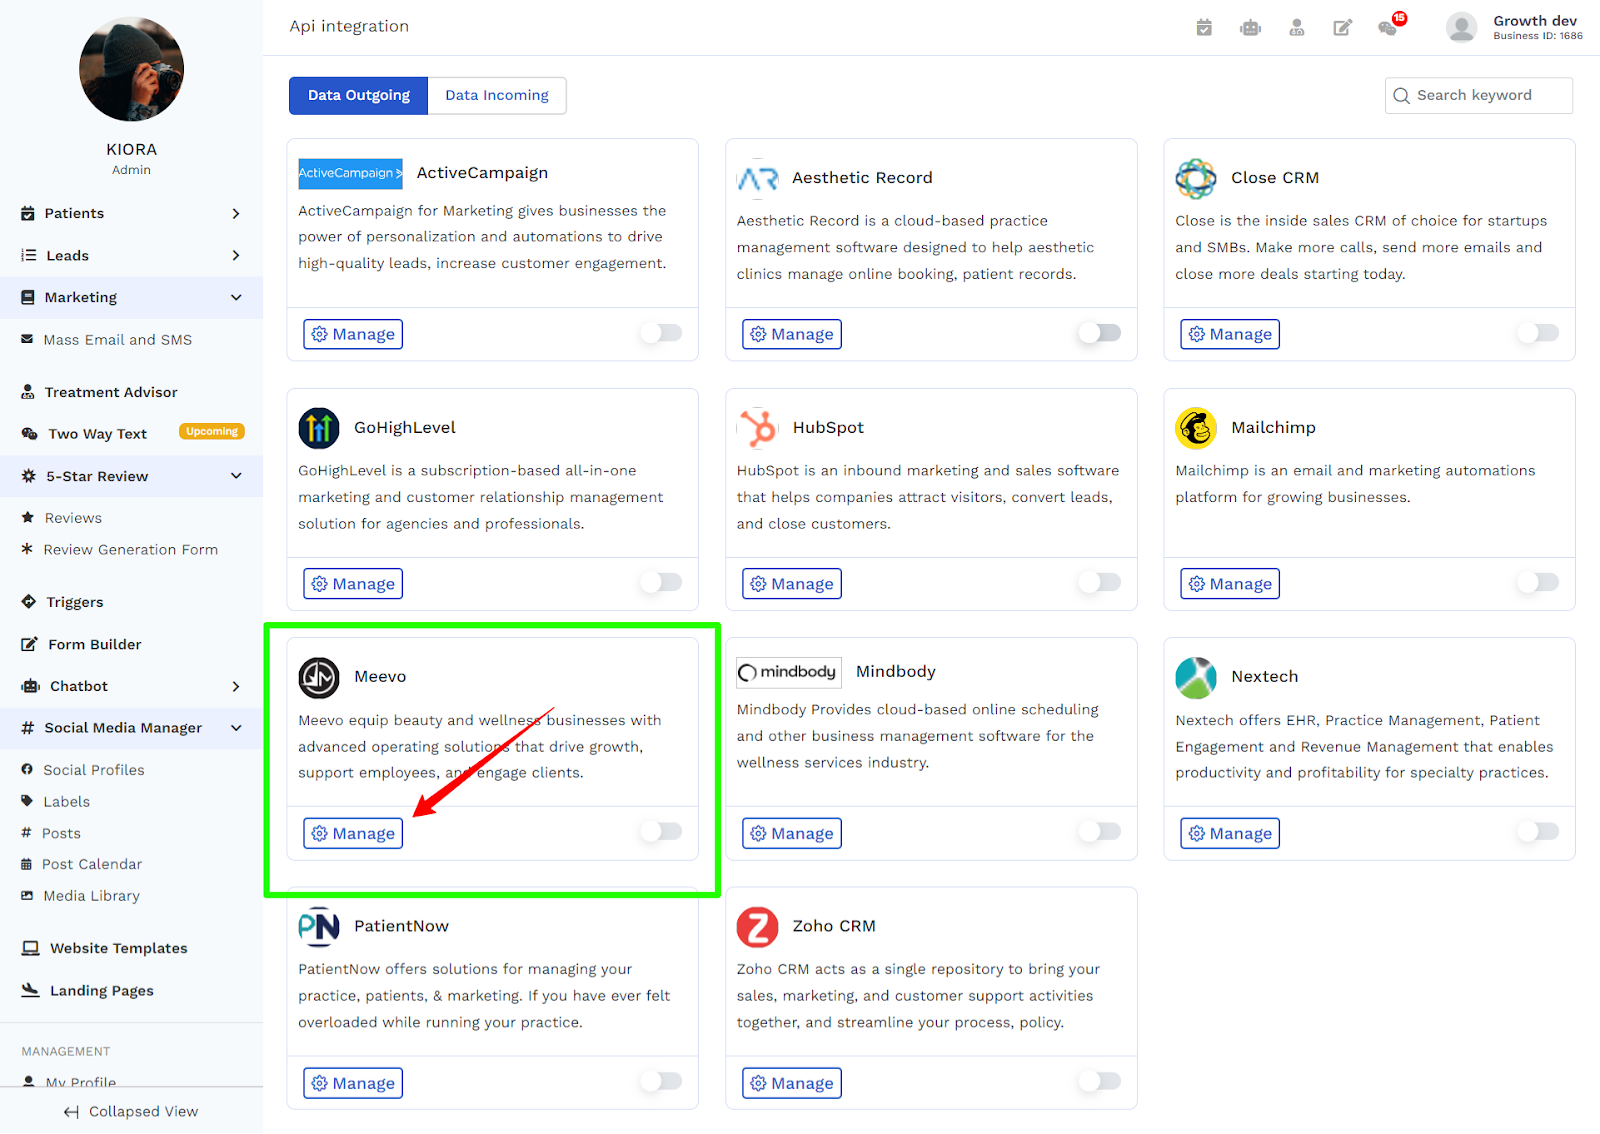Toggle the Mindbody integration switch

[1100, 831]
